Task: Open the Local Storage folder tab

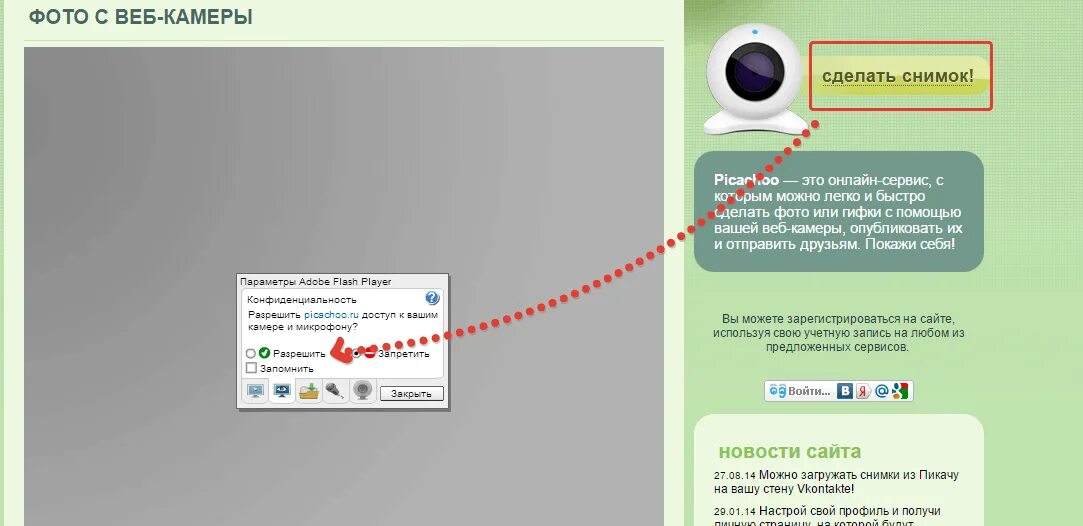Action: 309,391
